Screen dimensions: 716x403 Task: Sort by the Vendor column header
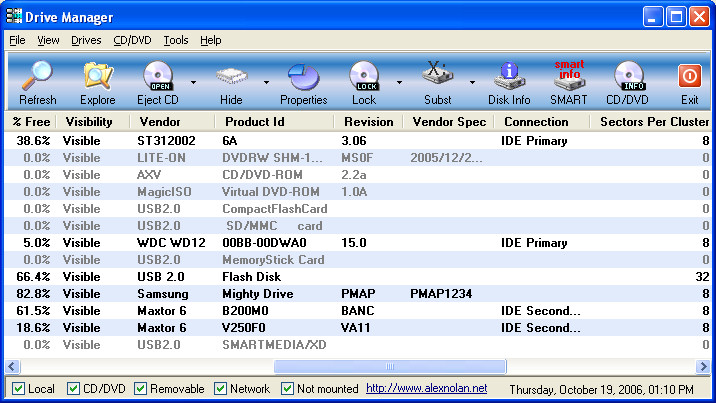pyautogui.click(x=173, y=122)
